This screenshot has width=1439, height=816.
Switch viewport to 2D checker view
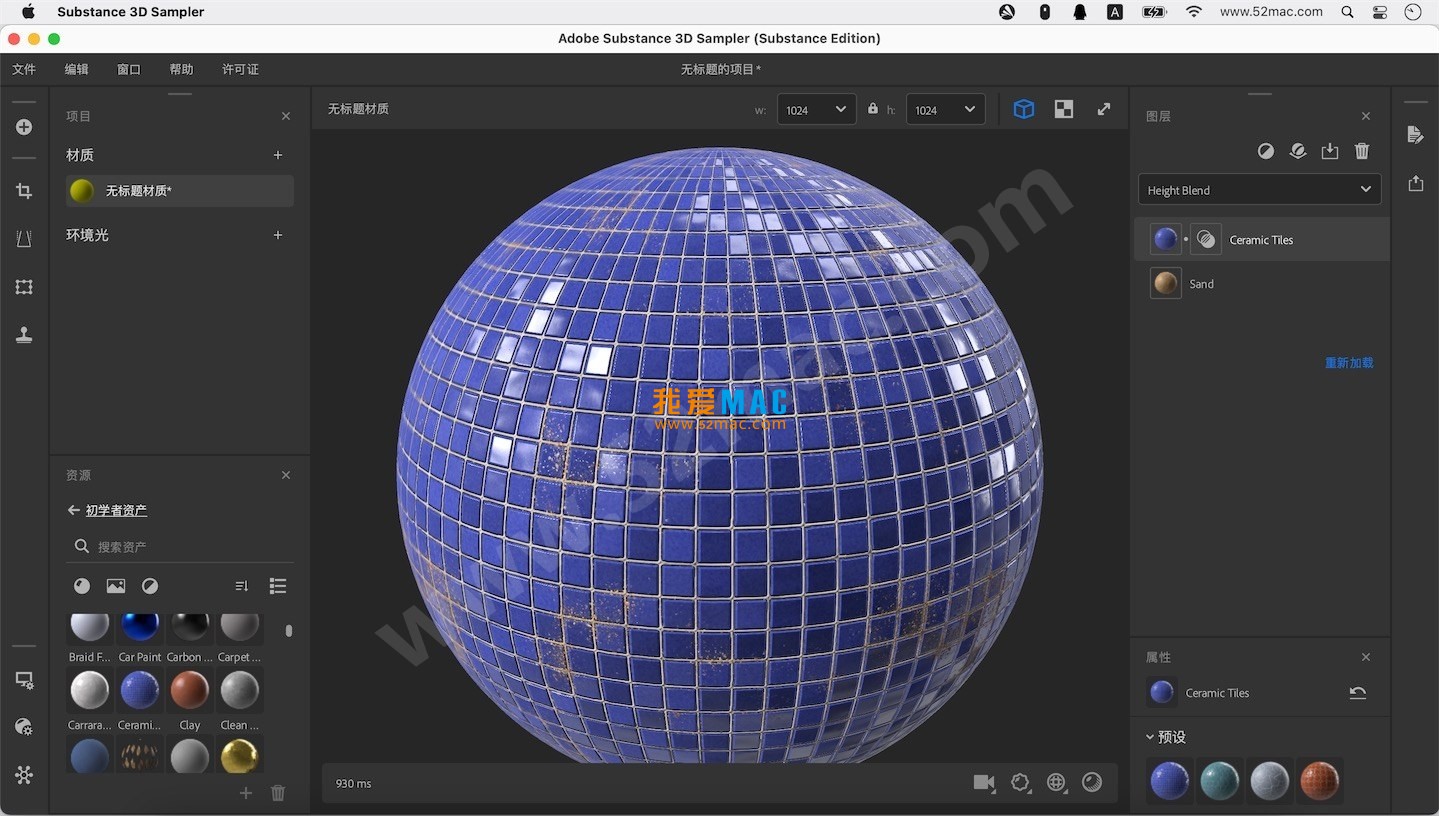point(1064,109)
